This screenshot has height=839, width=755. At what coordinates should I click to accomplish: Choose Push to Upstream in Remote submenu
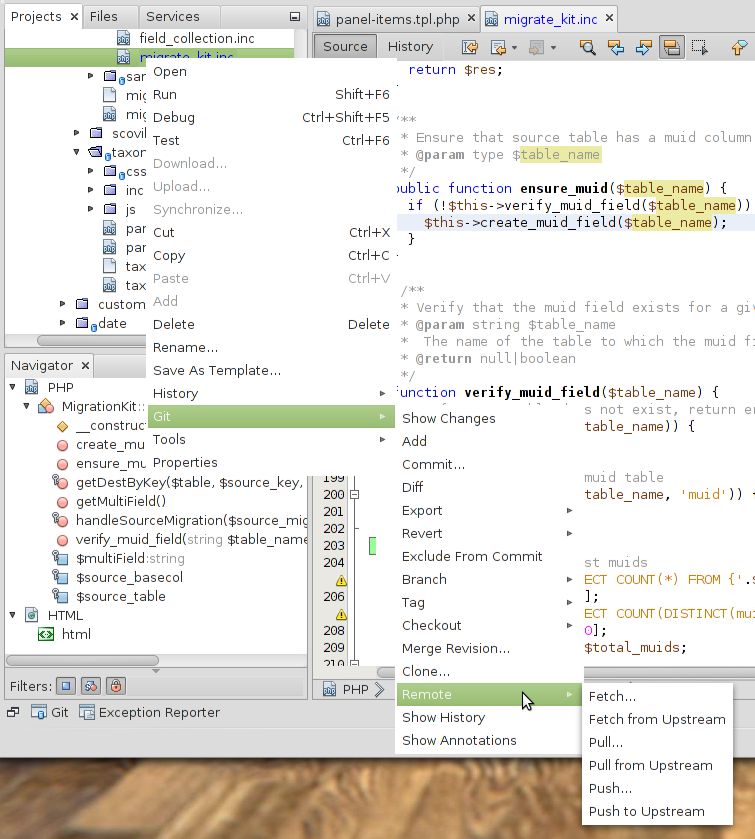tap(657, 812)
